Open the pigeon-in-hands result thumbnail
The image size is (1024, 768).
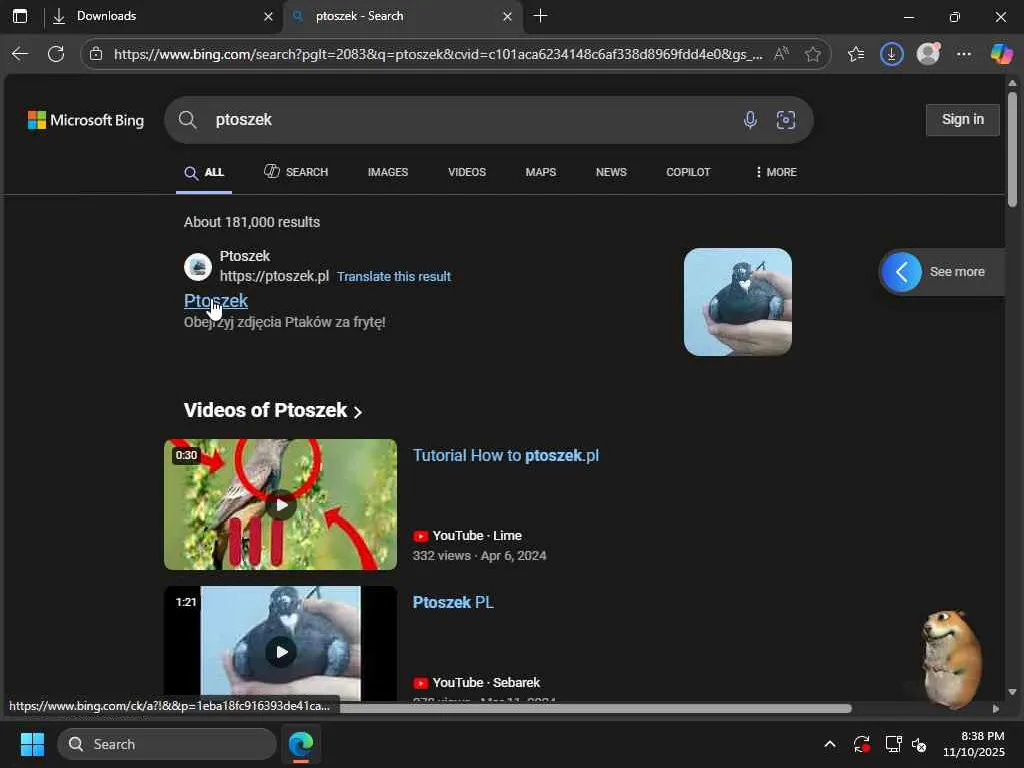pos(738,302)
